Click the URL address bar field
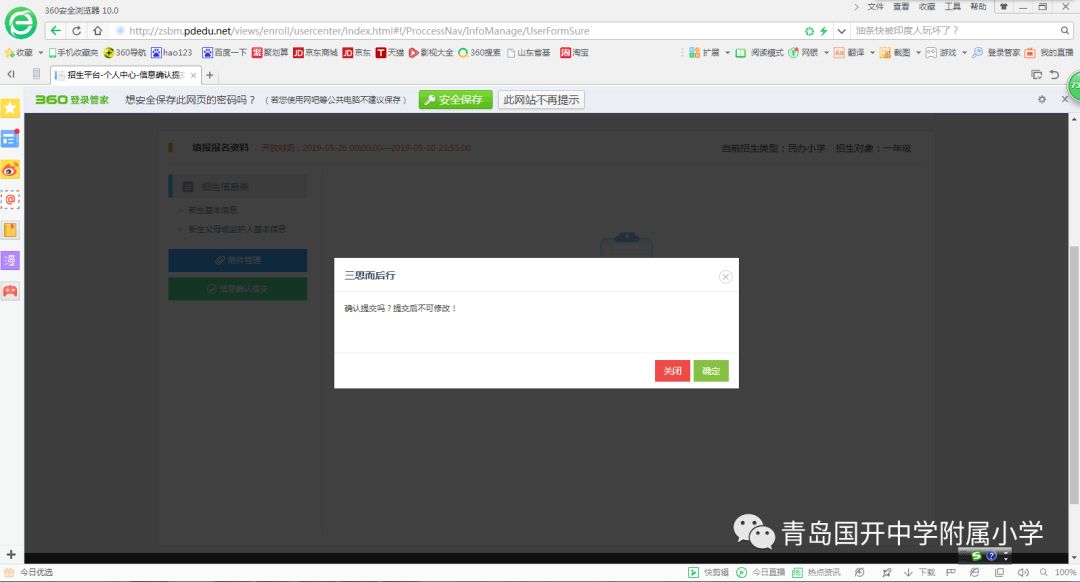This screenshot has height=582, width=1080. click(x=450, y=31)
